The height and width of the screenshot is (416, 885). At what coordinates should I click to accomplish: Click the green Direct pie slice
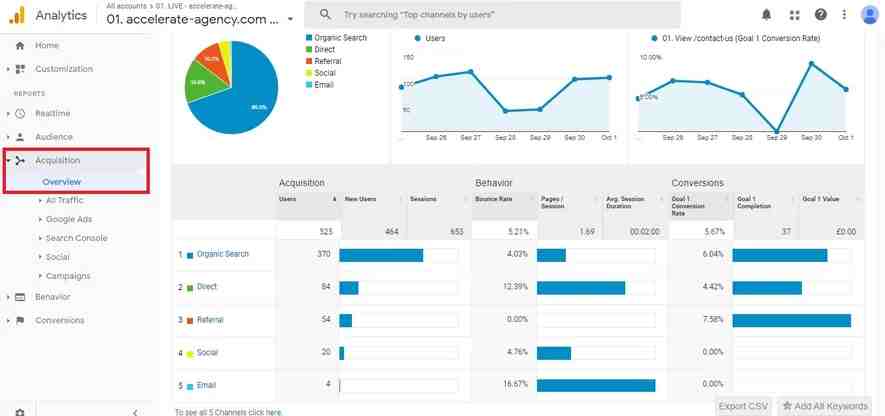tap(198, 82)
